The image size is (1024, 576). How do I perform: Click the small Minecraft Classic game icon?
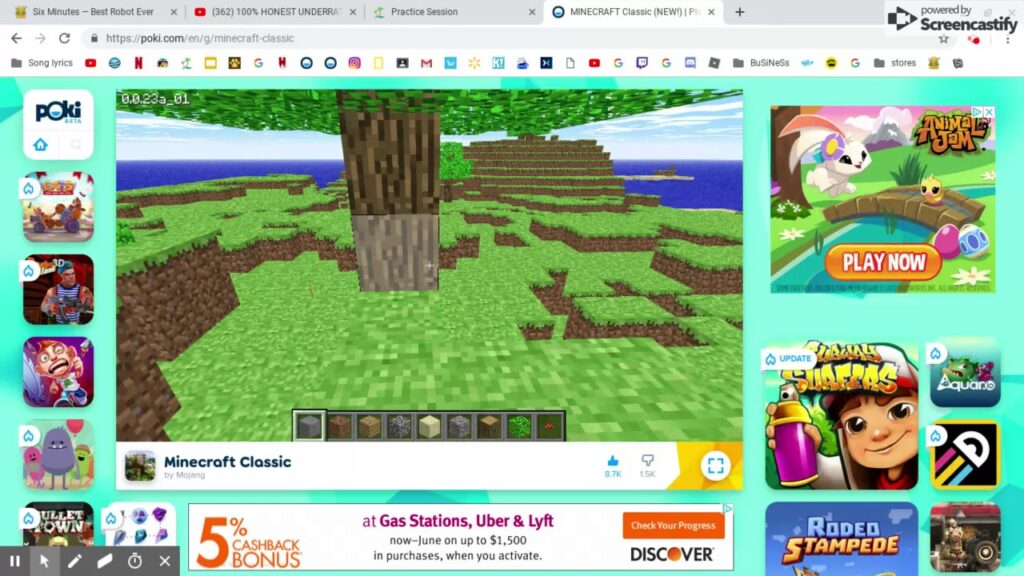140,466
